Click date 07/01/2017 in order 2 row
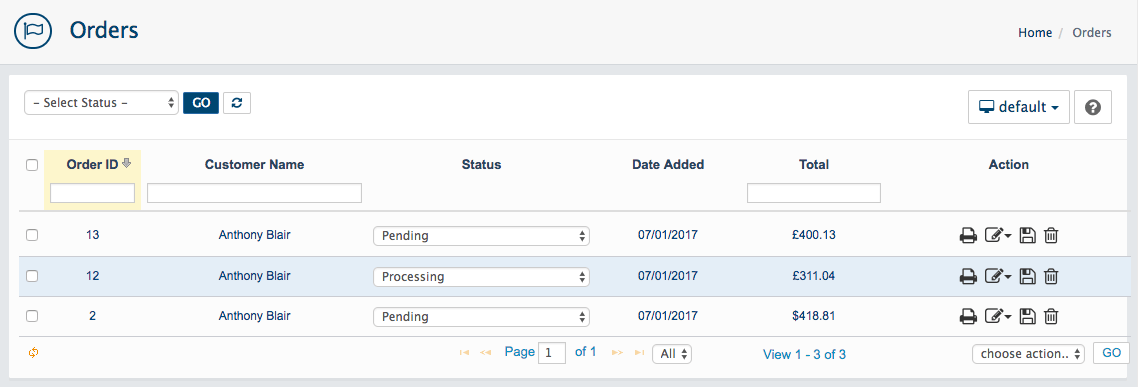Image resolution: width=1138 pixels, height=387 pixels. point(668,317)
